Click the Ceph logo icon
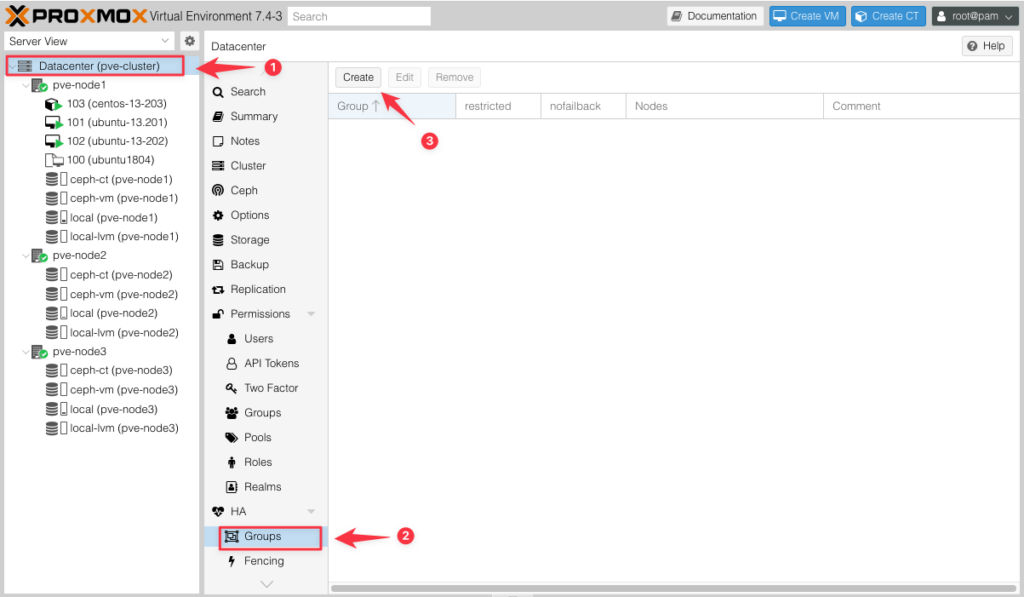Image resolution: width=1024 pixels, height=597 pixels. [218, 190]
